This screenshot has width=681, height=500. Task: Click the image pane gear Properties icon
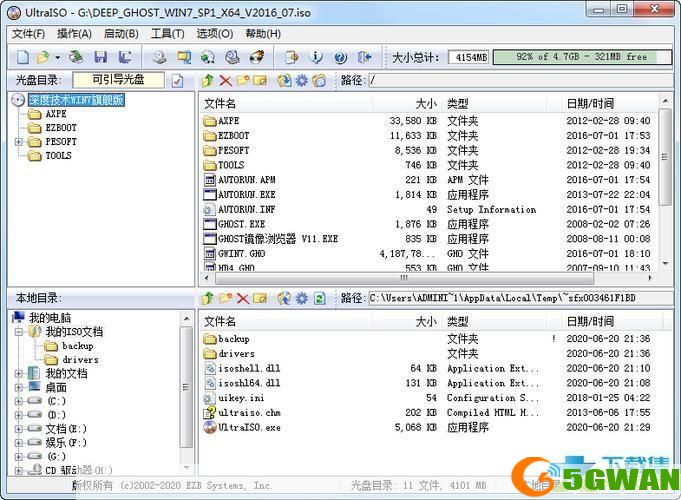coord(301,80)
